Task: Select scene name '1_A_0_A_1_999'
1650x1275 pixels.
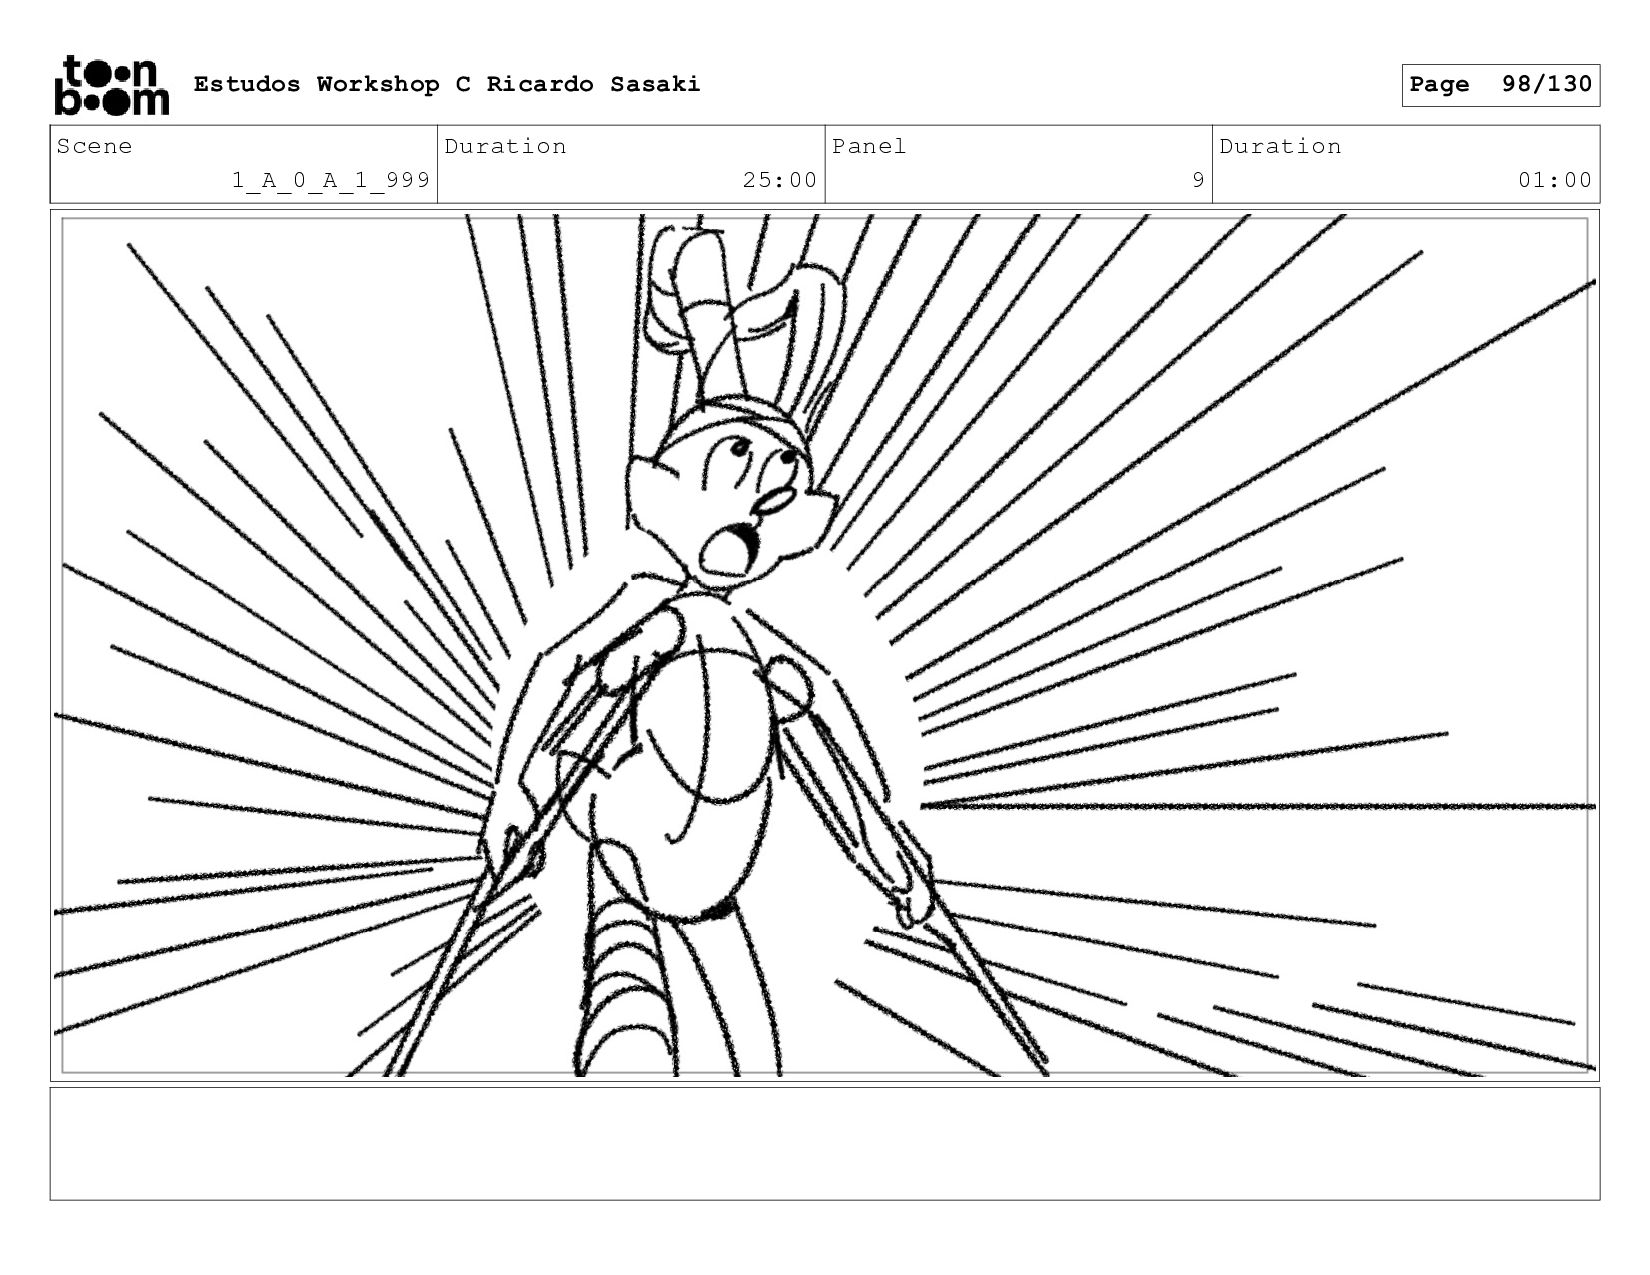Action: pos(331,180)
